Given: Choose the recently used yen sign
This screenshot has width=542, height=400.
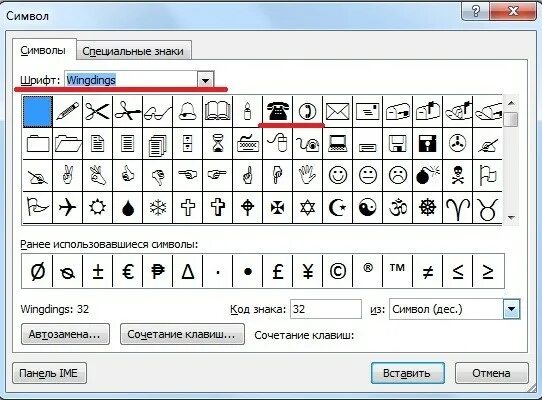Looking at the screenshot, I should (308, 271).
